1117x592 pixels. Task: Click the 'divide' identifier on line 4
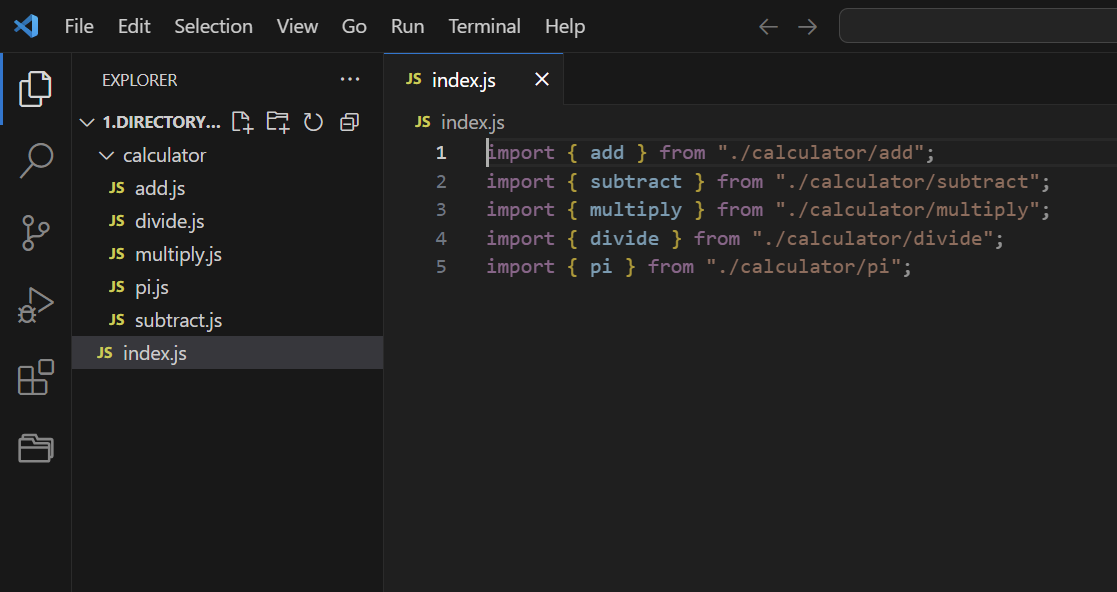(624, 238)
